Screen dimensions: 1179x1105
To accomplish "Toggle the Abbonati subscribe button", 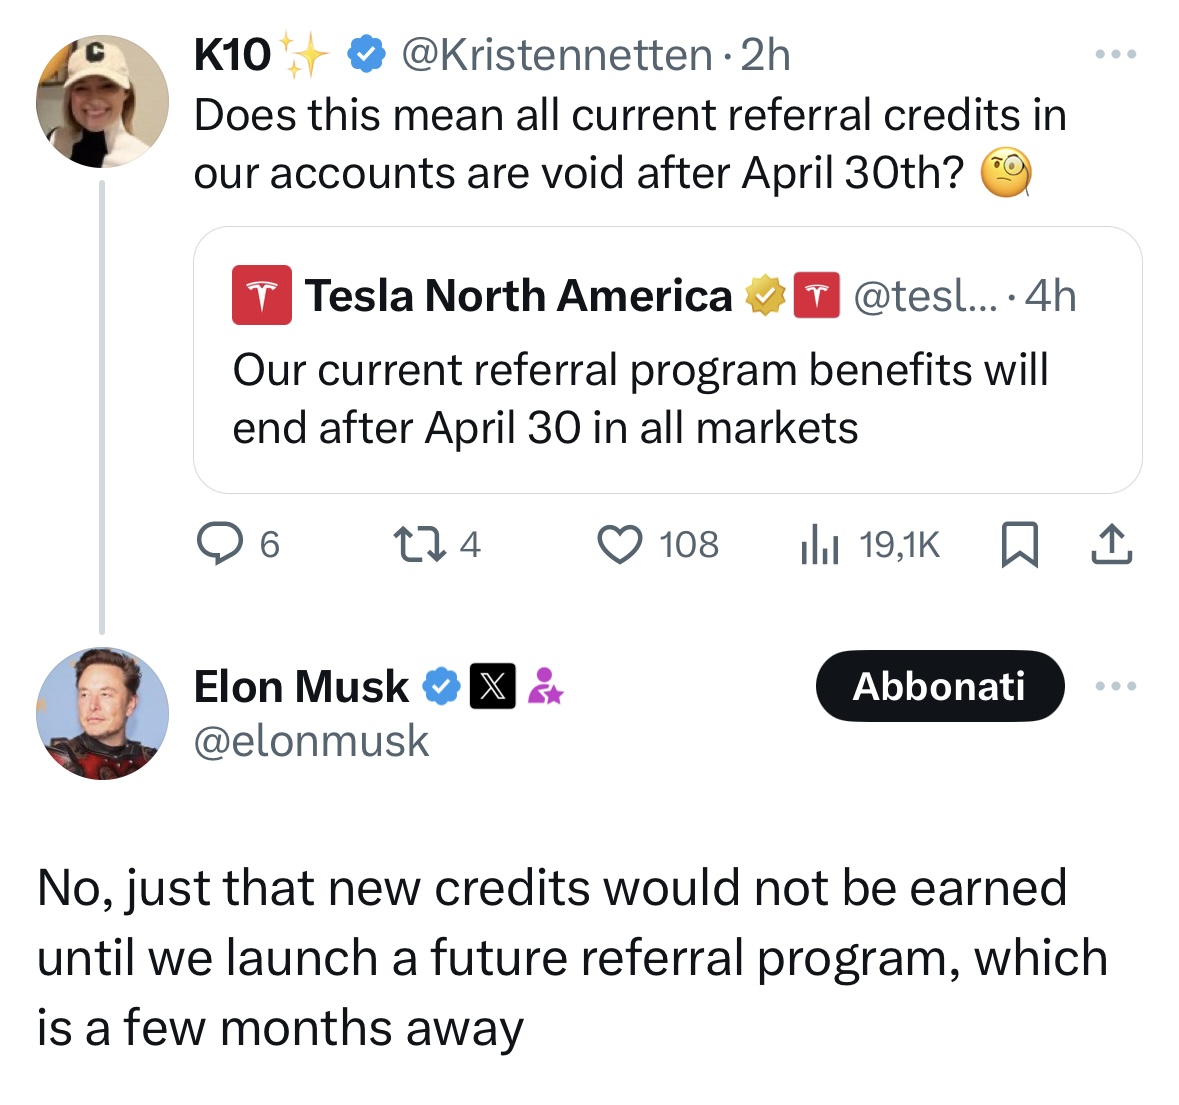I will tap(940, 686).
